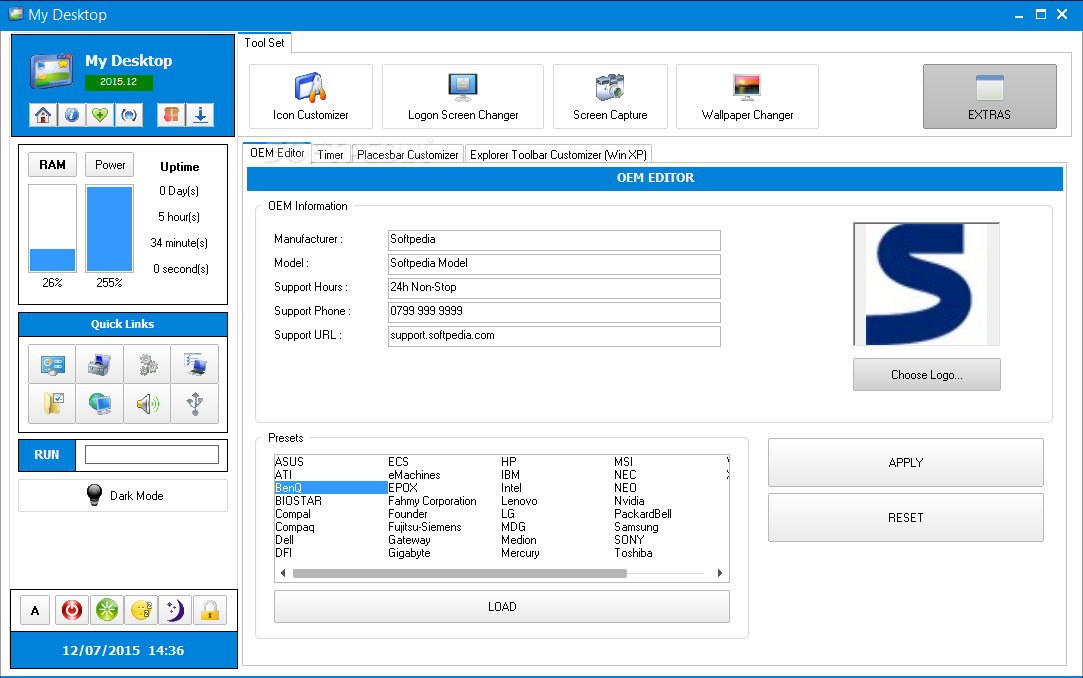The image size is (1083, 678).
Task: Click the APPLY button
Action: [x=905, y=463]
